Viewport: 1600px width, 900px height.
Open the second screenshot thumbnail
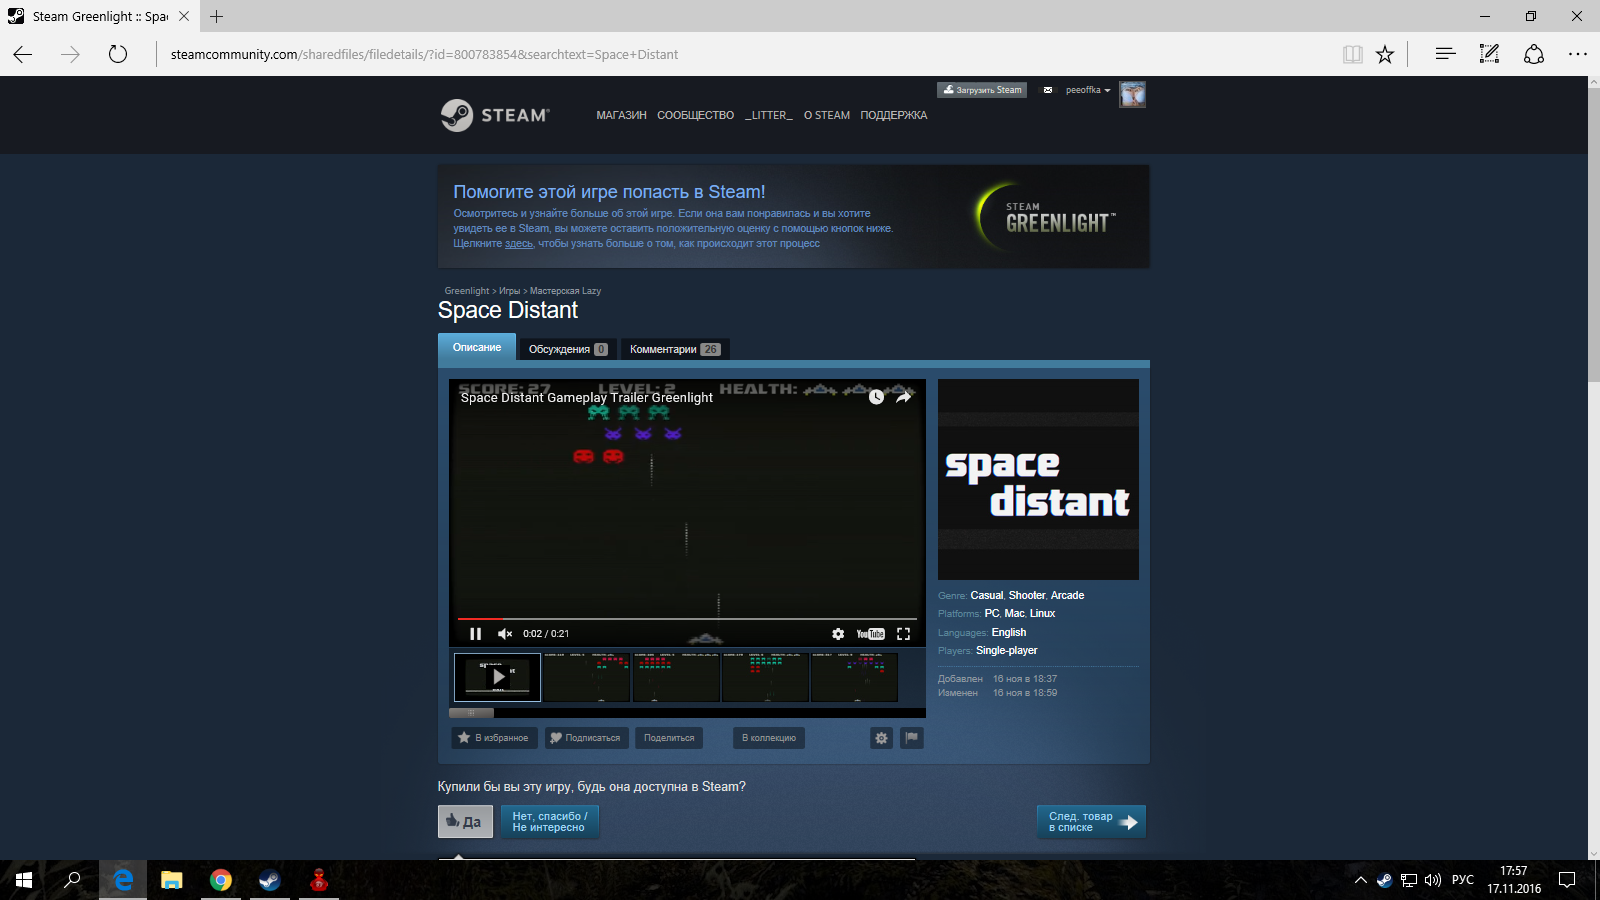tap(587, 677)
